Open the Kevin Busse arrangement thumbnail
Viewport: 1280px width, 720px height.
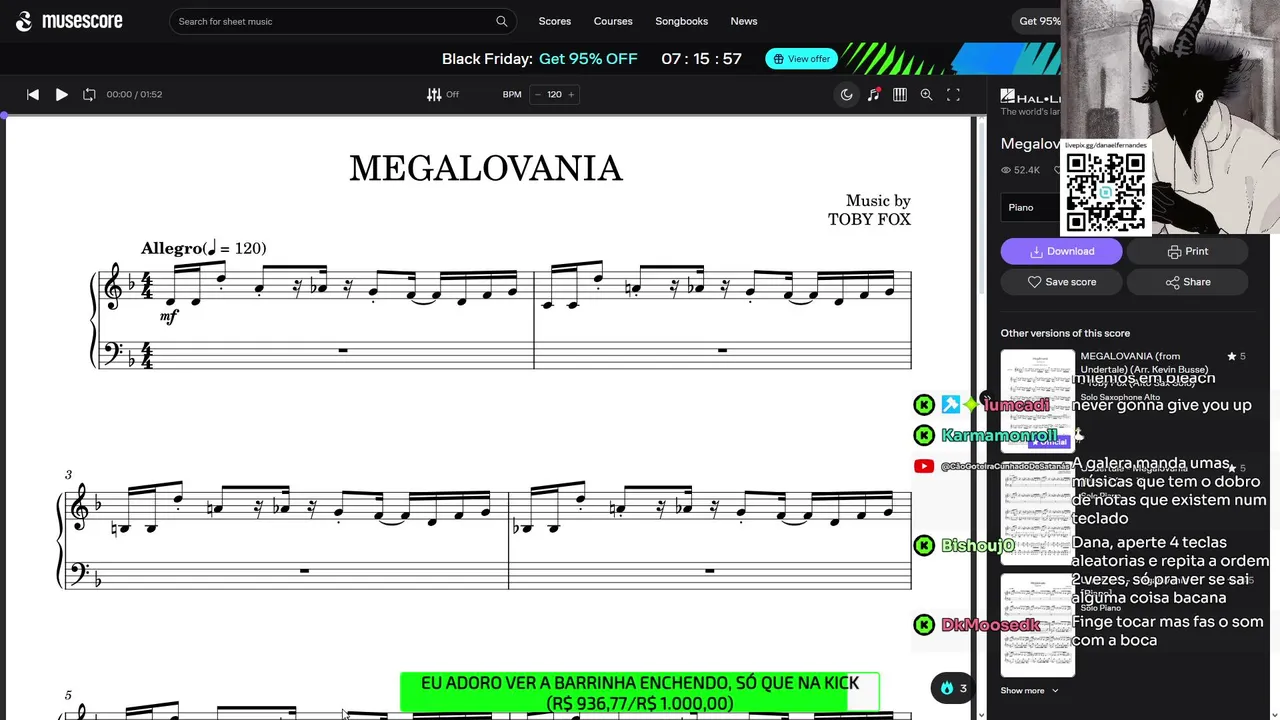click(x=1037, y=399)
